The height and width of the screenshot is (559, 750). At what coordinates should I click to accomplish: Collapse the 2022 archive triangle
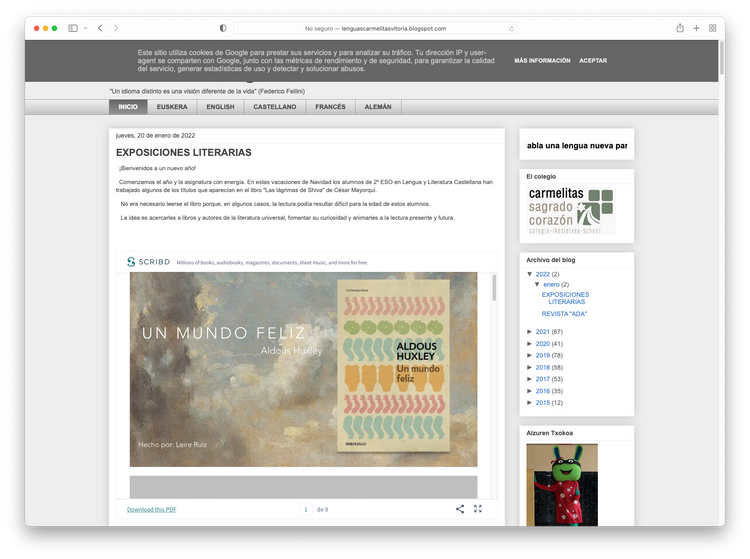(x=529, y=274)
